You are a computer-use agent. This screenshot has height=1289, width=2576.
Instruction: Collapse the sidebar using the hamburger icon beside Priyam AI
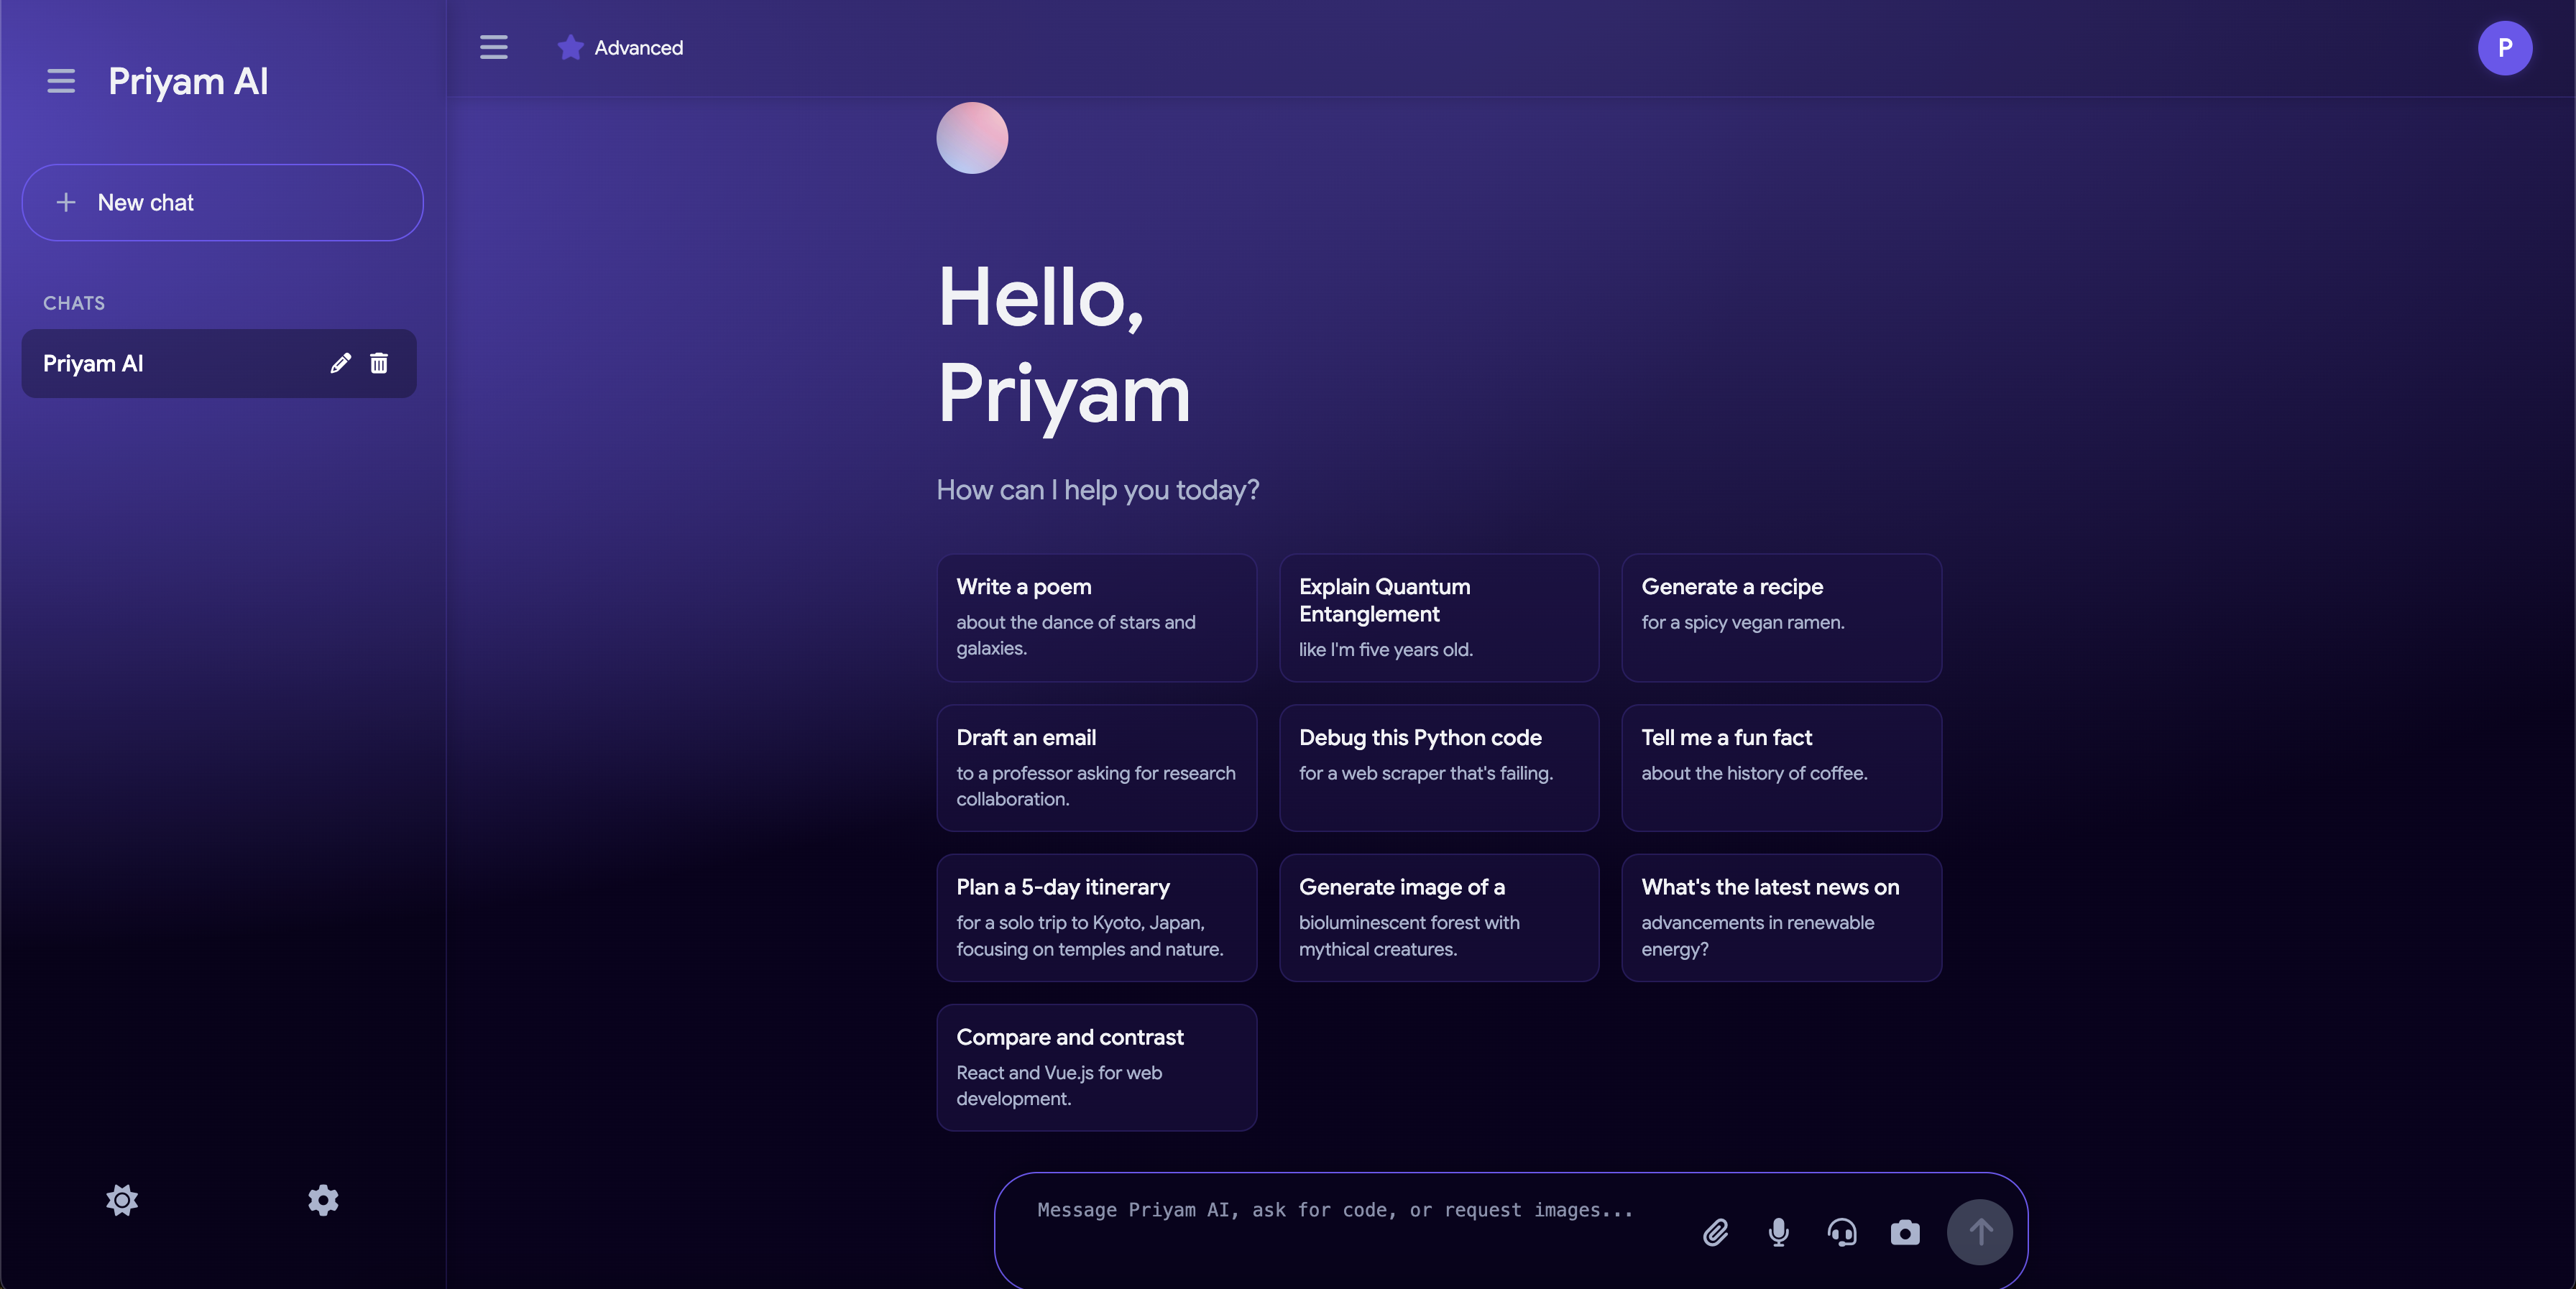61,81
